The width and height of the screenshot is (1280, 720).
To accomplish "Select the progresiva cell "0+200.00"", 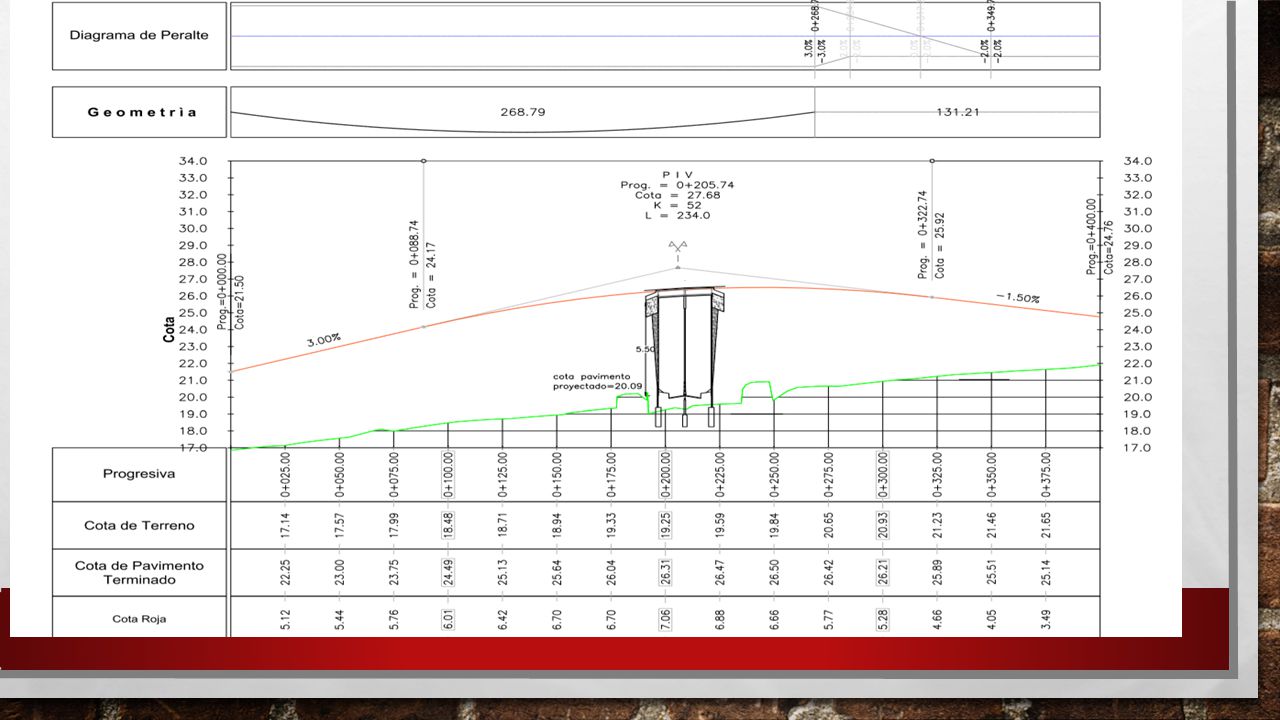I will tap(665, 476).
